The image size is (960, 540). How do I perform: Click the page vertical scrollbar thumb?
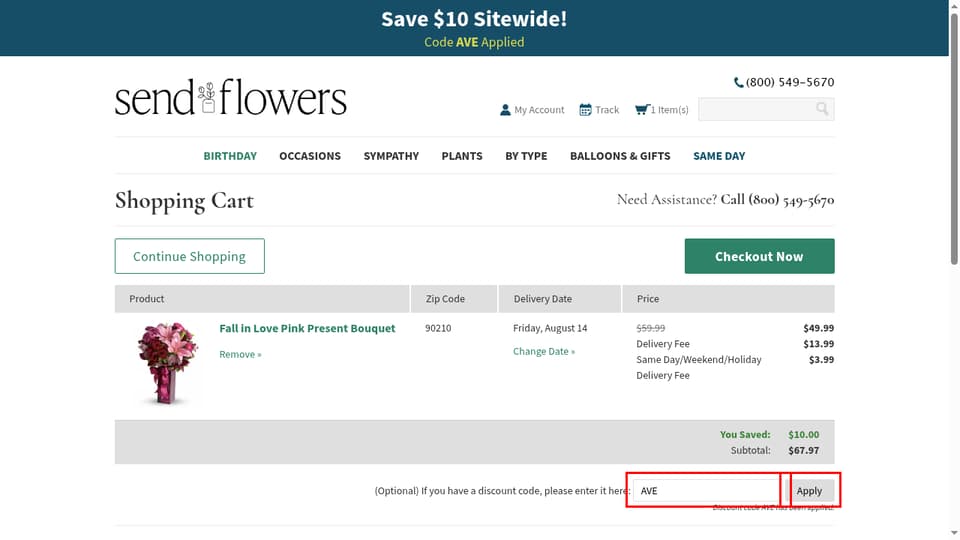(954, 140)
